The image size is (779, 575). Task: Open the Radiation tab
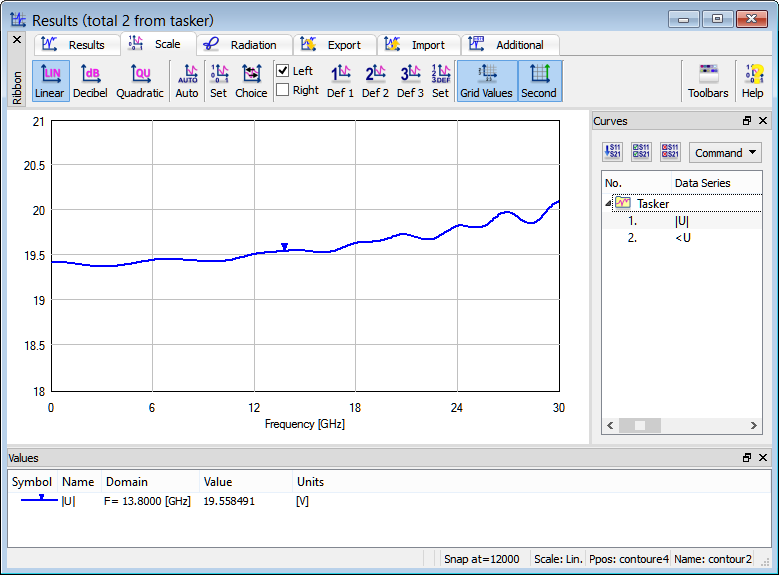pyautogui.click(x=245, y=45)
